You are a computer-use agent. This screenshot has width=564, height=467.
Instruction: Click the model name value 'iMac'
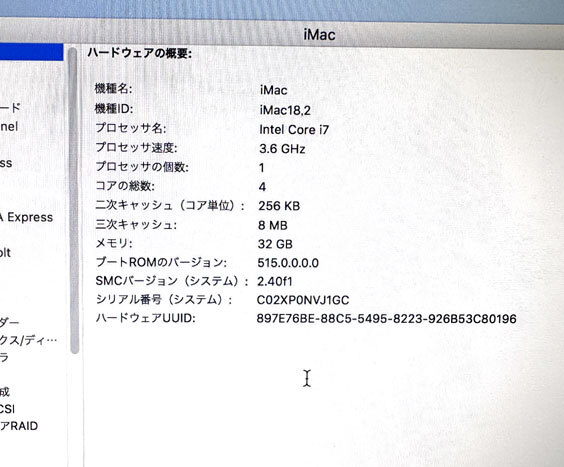point(273,90)
